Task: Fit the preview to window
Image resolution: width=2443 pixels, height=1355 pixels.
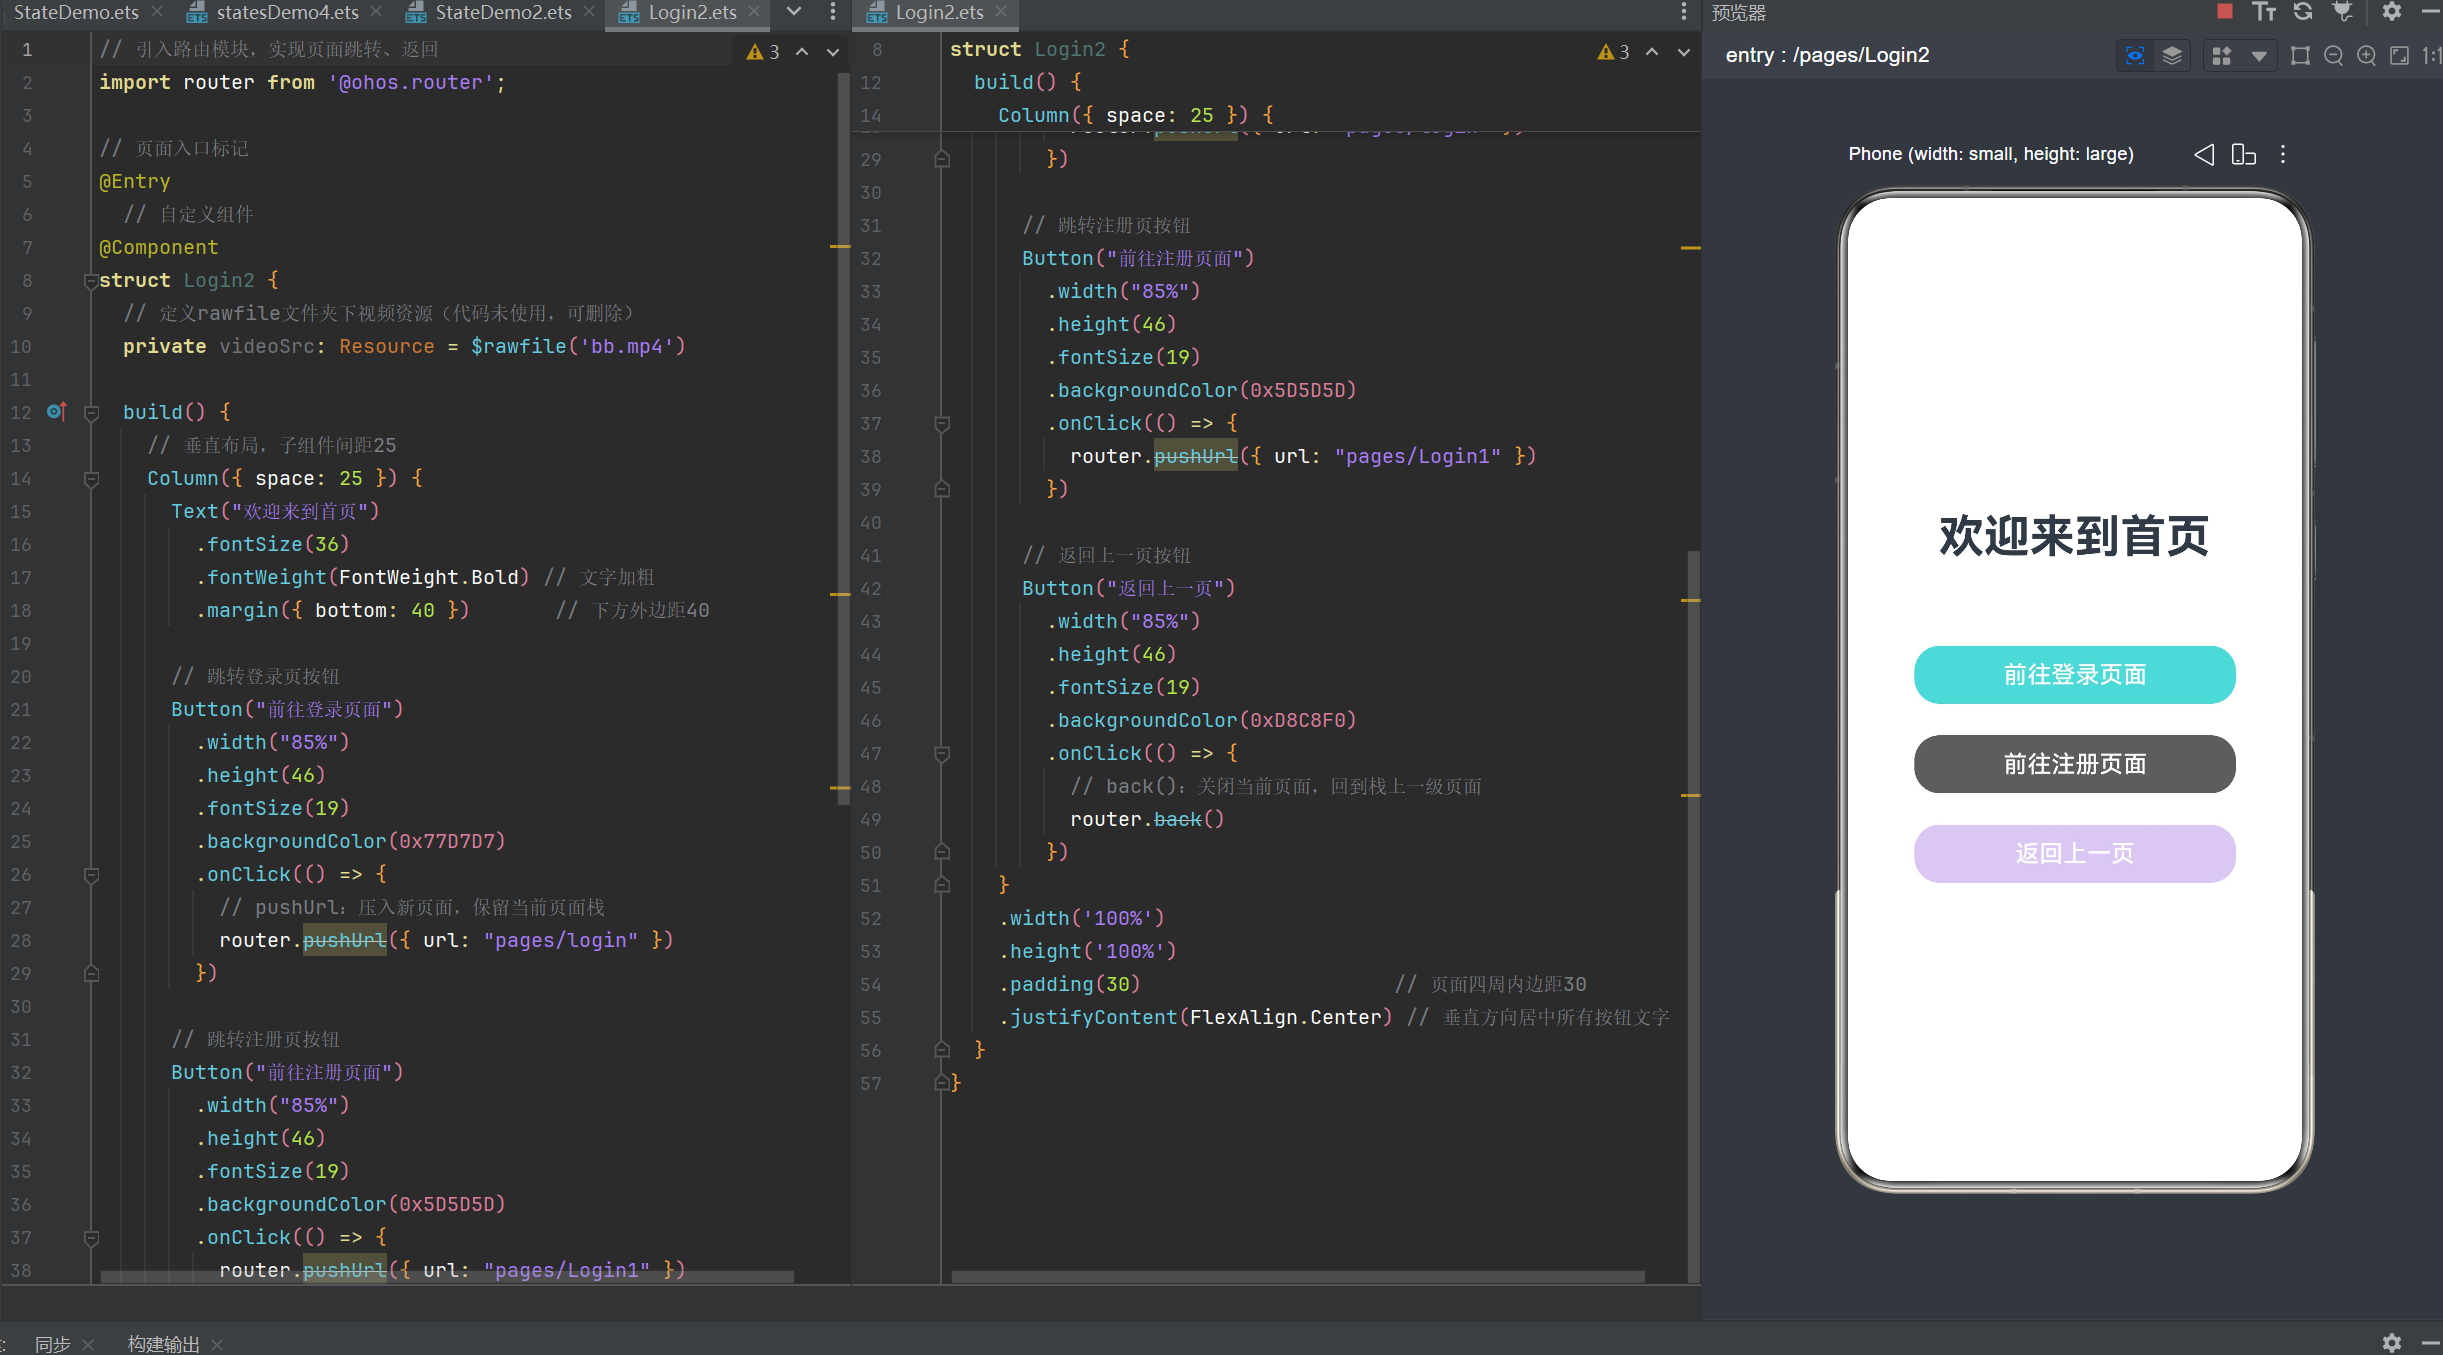Action: (2399, 56)
